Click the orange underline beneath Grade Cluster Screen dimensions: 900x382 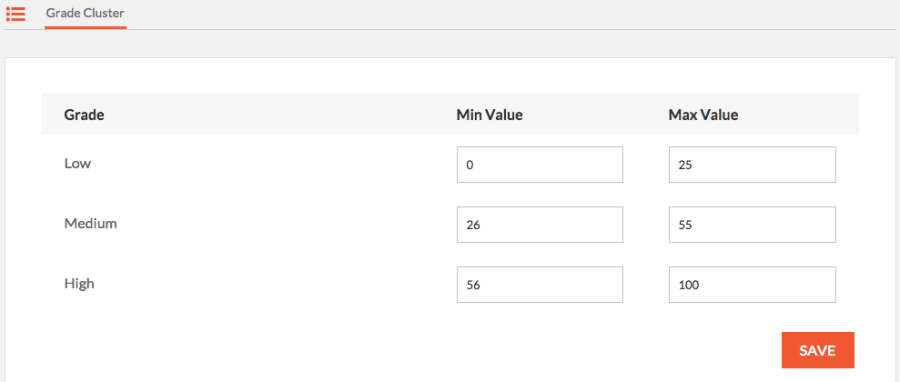click(x=86, y=27)
